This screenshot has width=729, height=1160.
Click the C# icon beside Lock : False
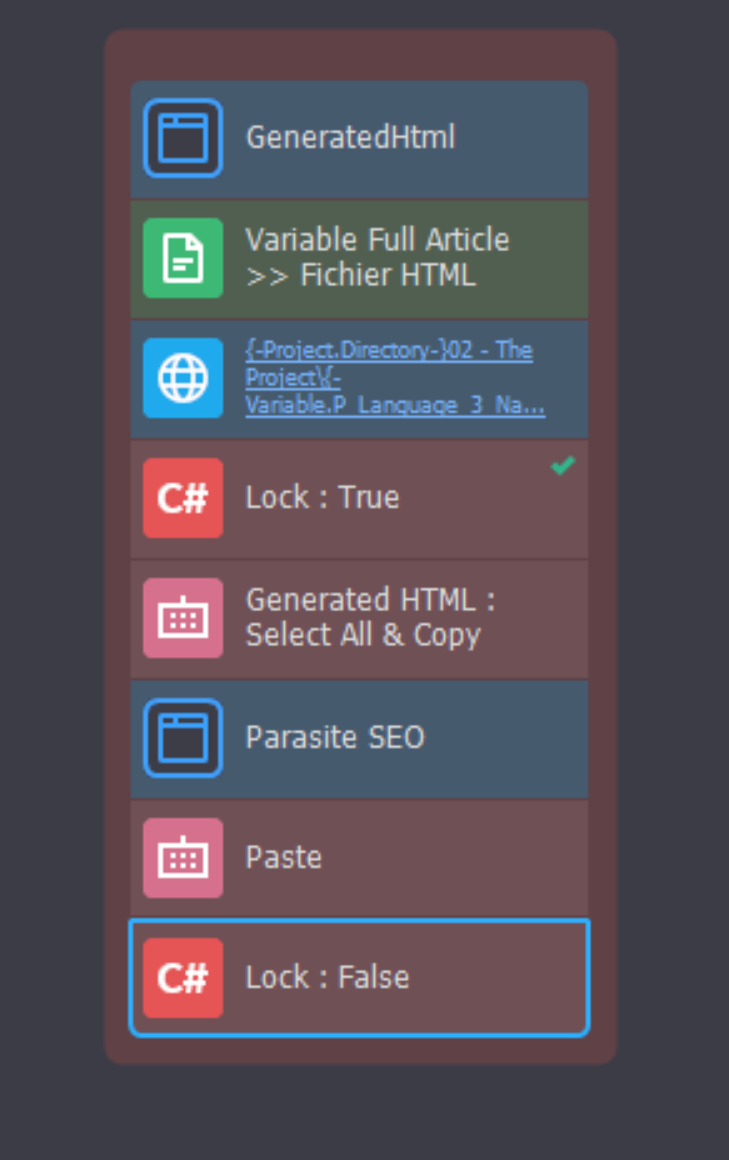click(183, 978)
